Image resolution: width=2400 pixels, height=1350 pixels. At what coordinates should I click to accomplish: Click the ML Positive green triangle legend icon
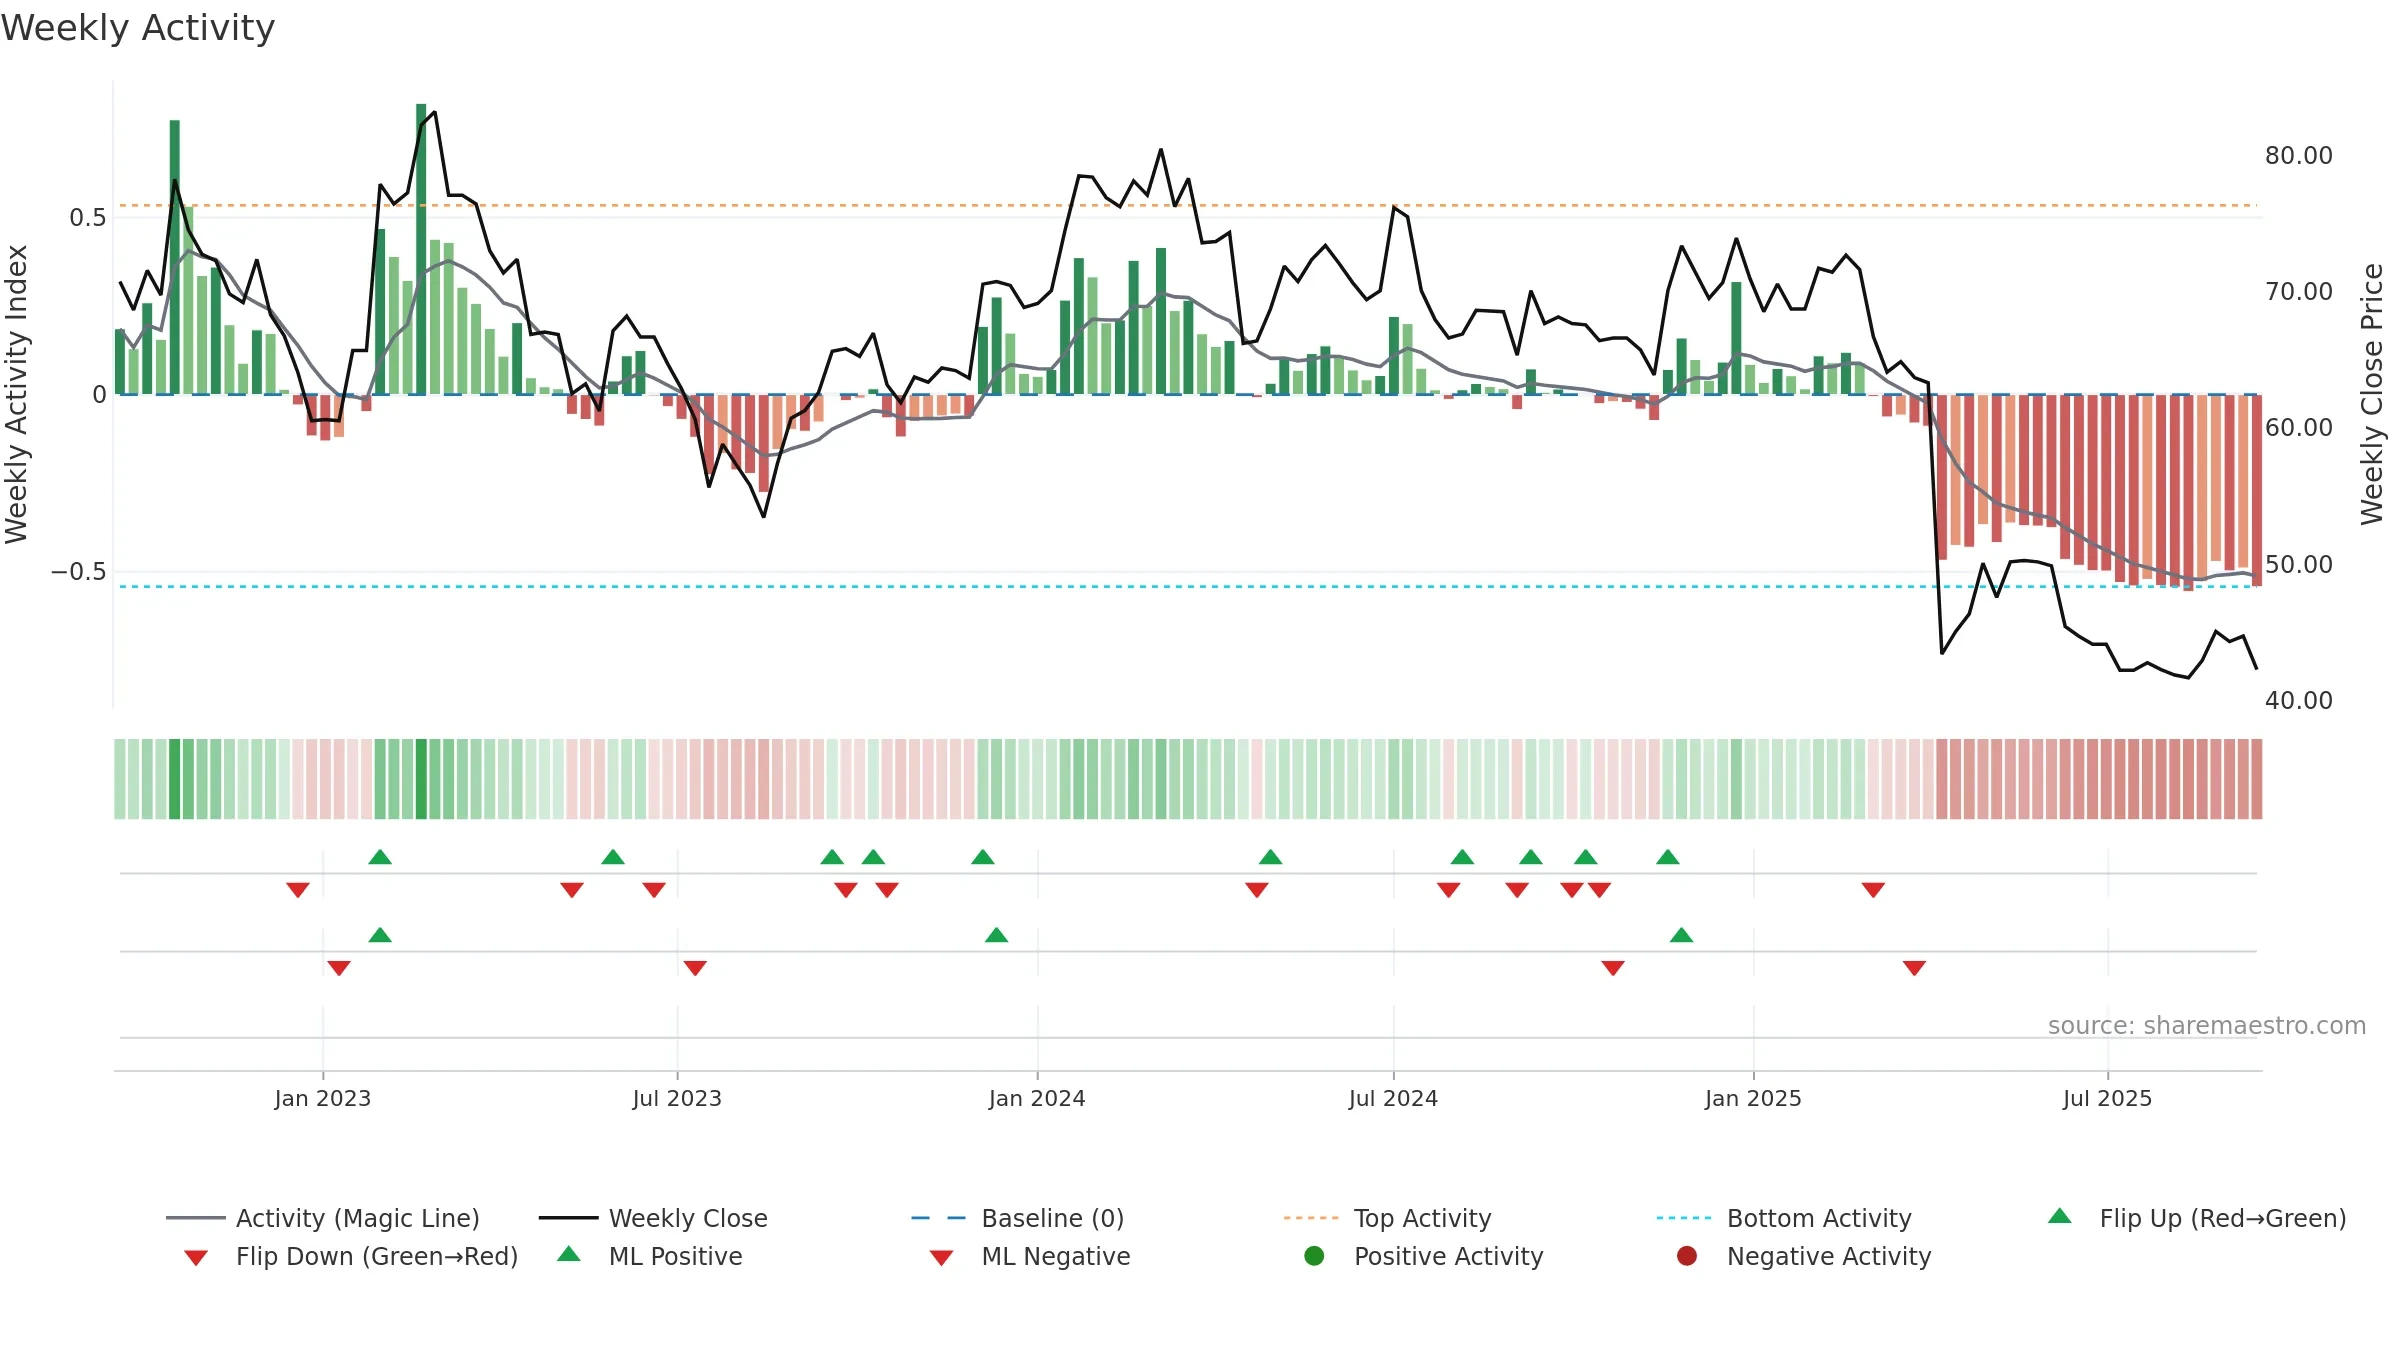tap(569, 1254)
